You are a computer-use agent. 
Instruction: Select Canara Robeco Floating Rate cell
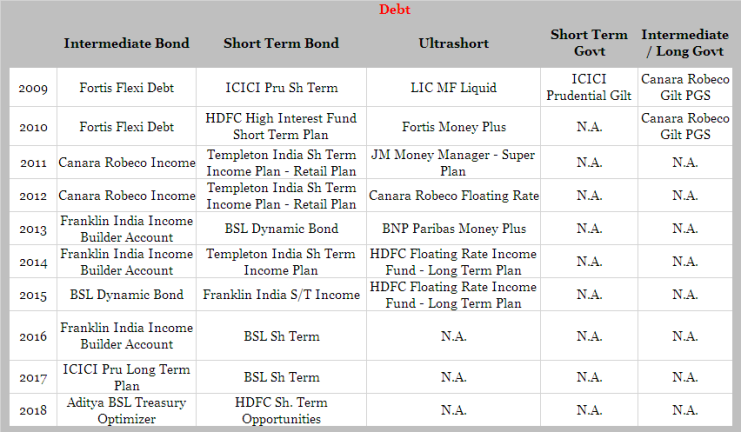click(x=455, y=195)
